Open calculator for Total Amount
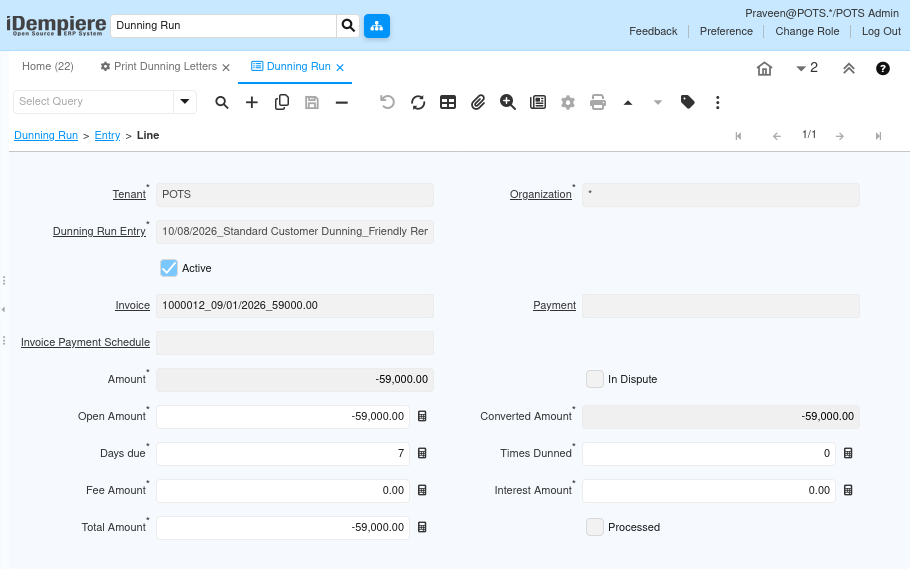The height and width of the screenshot is (569, 910). click(x=422, y=528)
